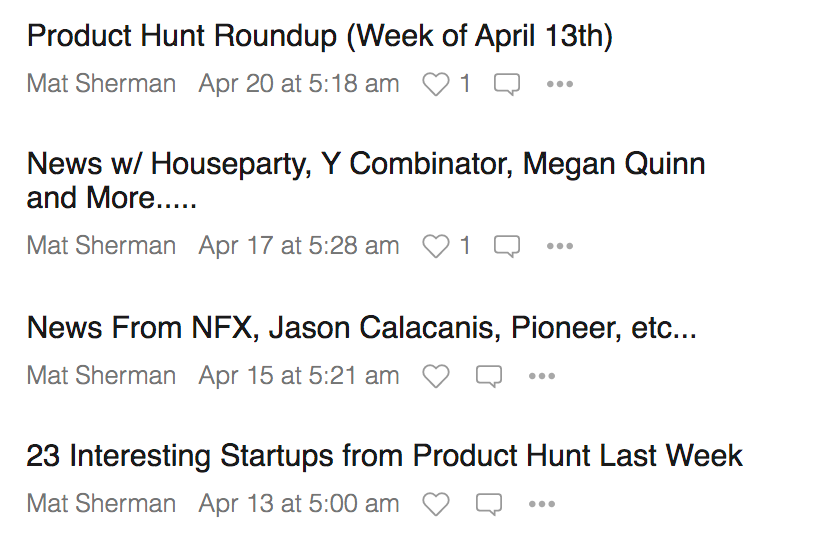Click Mat Sherman author name on Apr 20 post
The height and width of the screenshot is (554, 816).
coord(101,84)
